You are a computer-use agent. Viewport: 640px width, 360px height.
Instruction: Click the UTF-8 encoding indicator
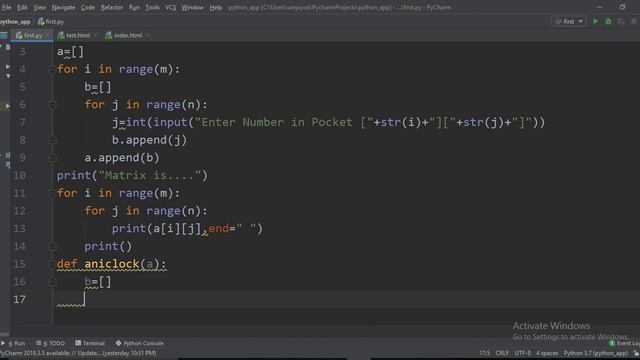(x=522, y=353)
